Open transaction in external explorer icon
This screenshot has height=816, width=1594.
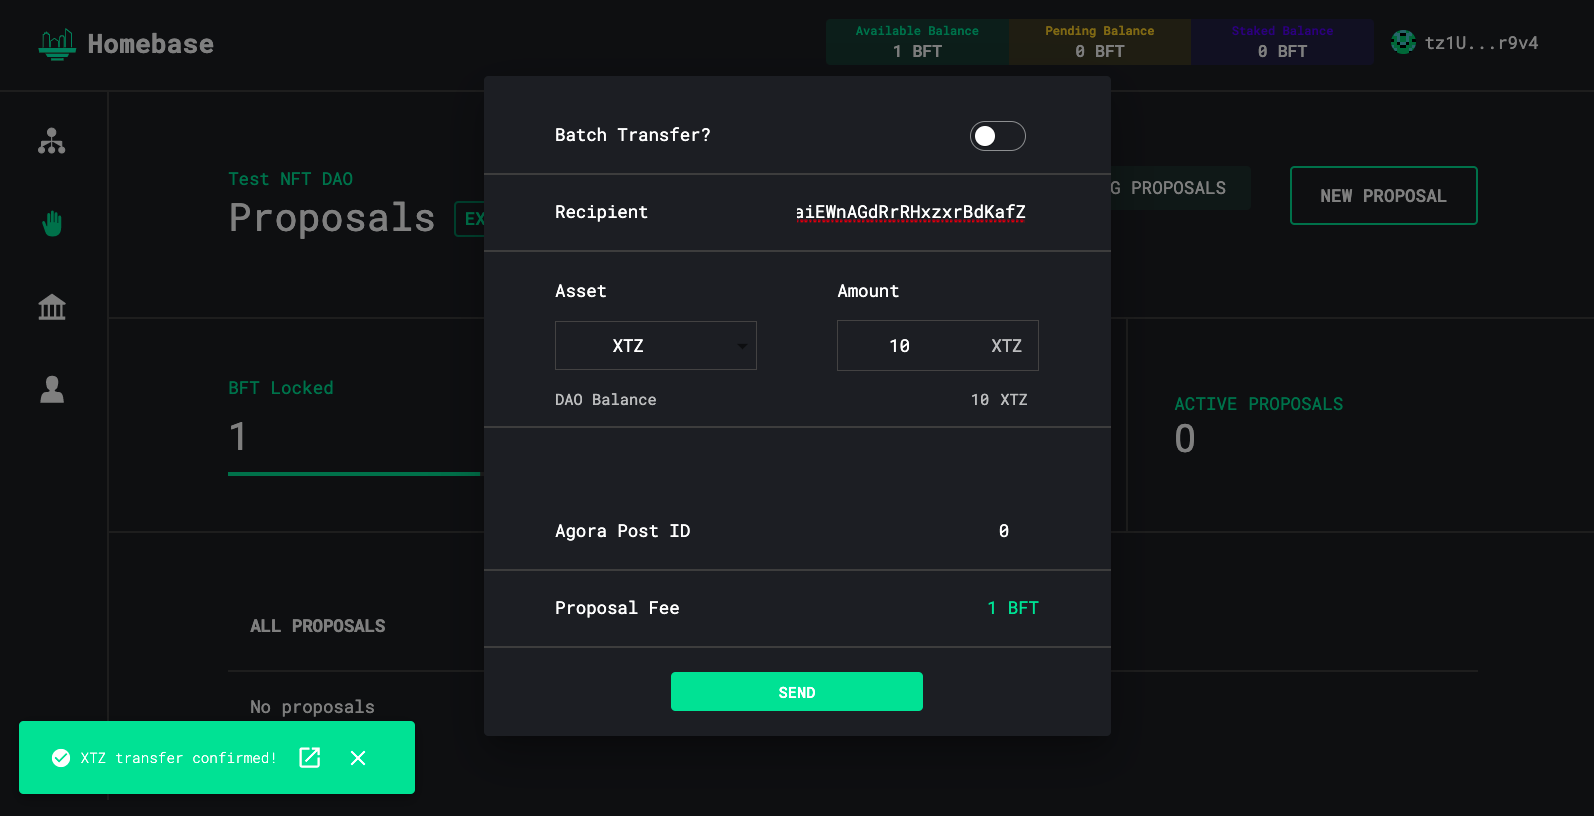pyautogui.click(x=310, y=757)
